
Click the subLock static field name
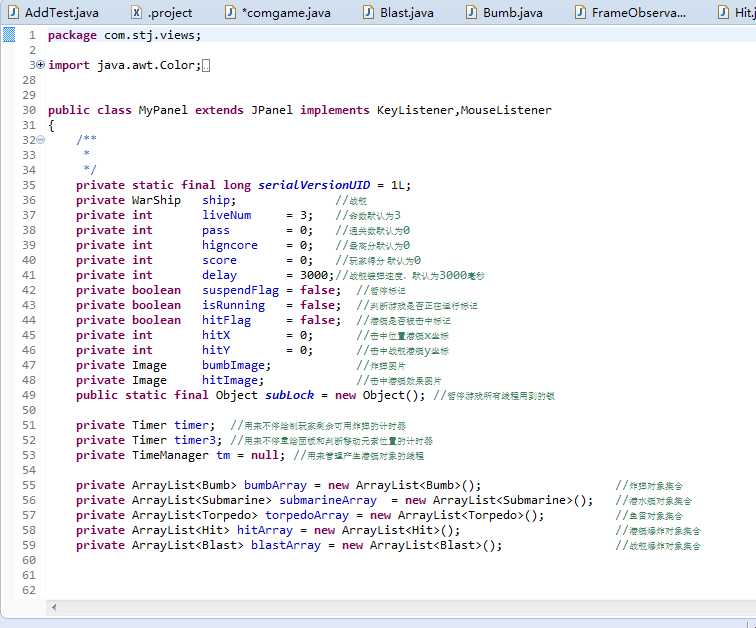tap(289, 395)
